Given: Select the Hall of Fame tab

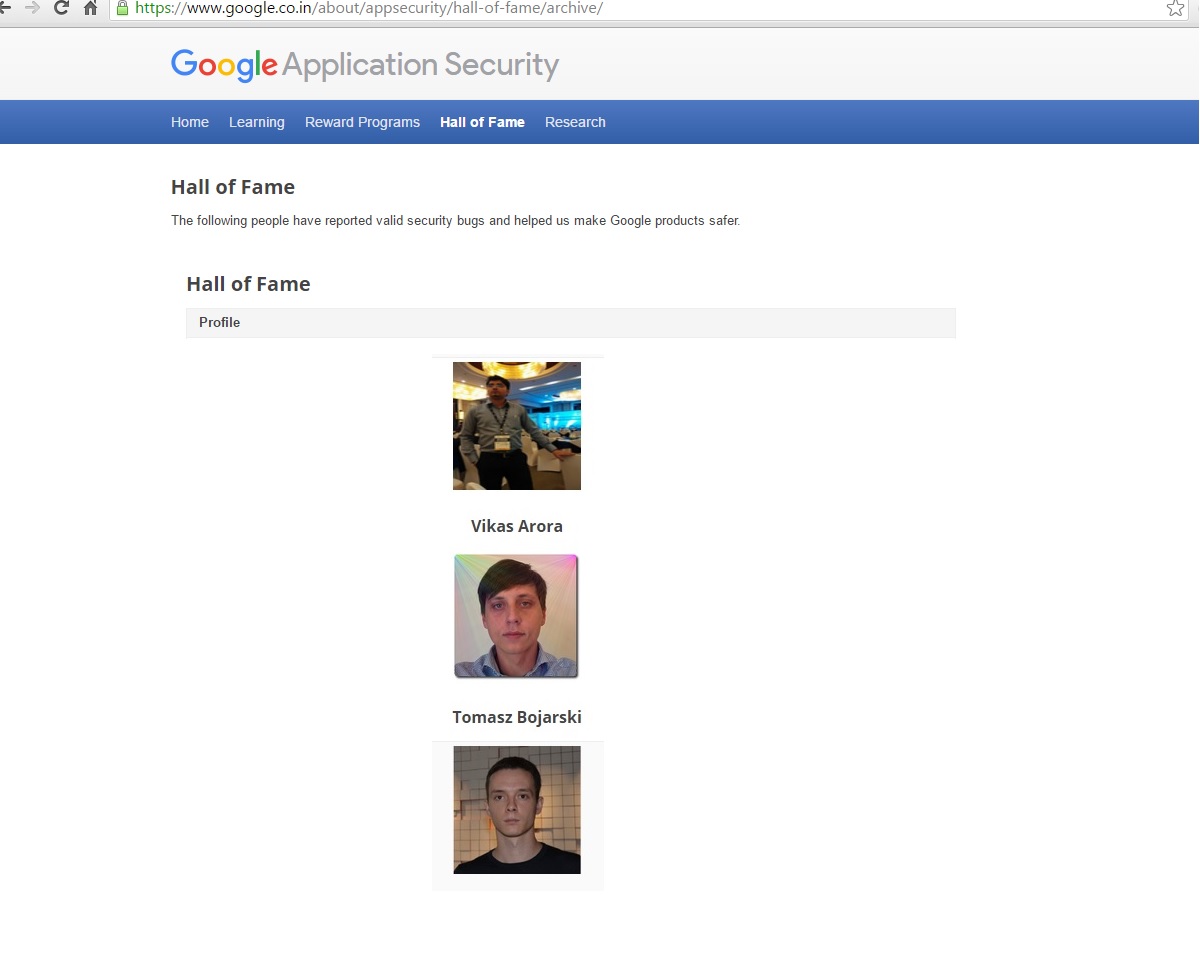Looking at the screenshot, I should 482,122.
